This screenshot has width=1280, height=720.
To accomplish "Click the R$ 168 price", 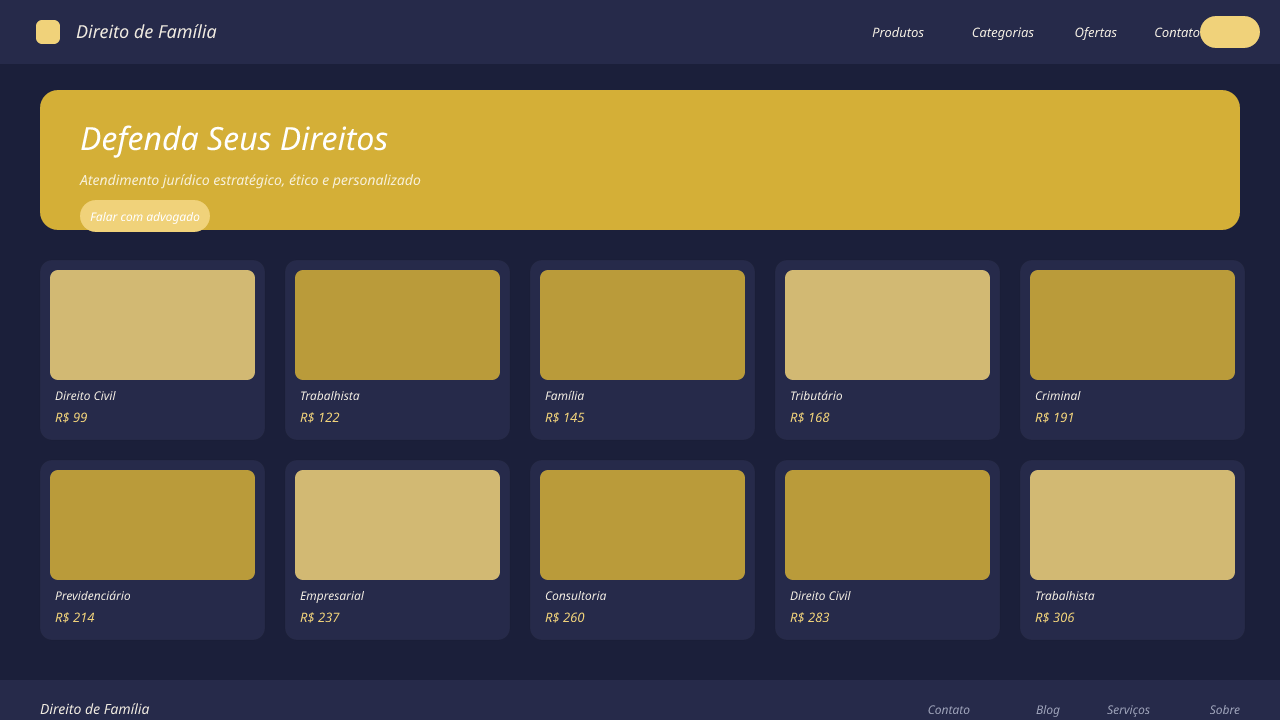I will pyautogui.click(x=810, y=418).
